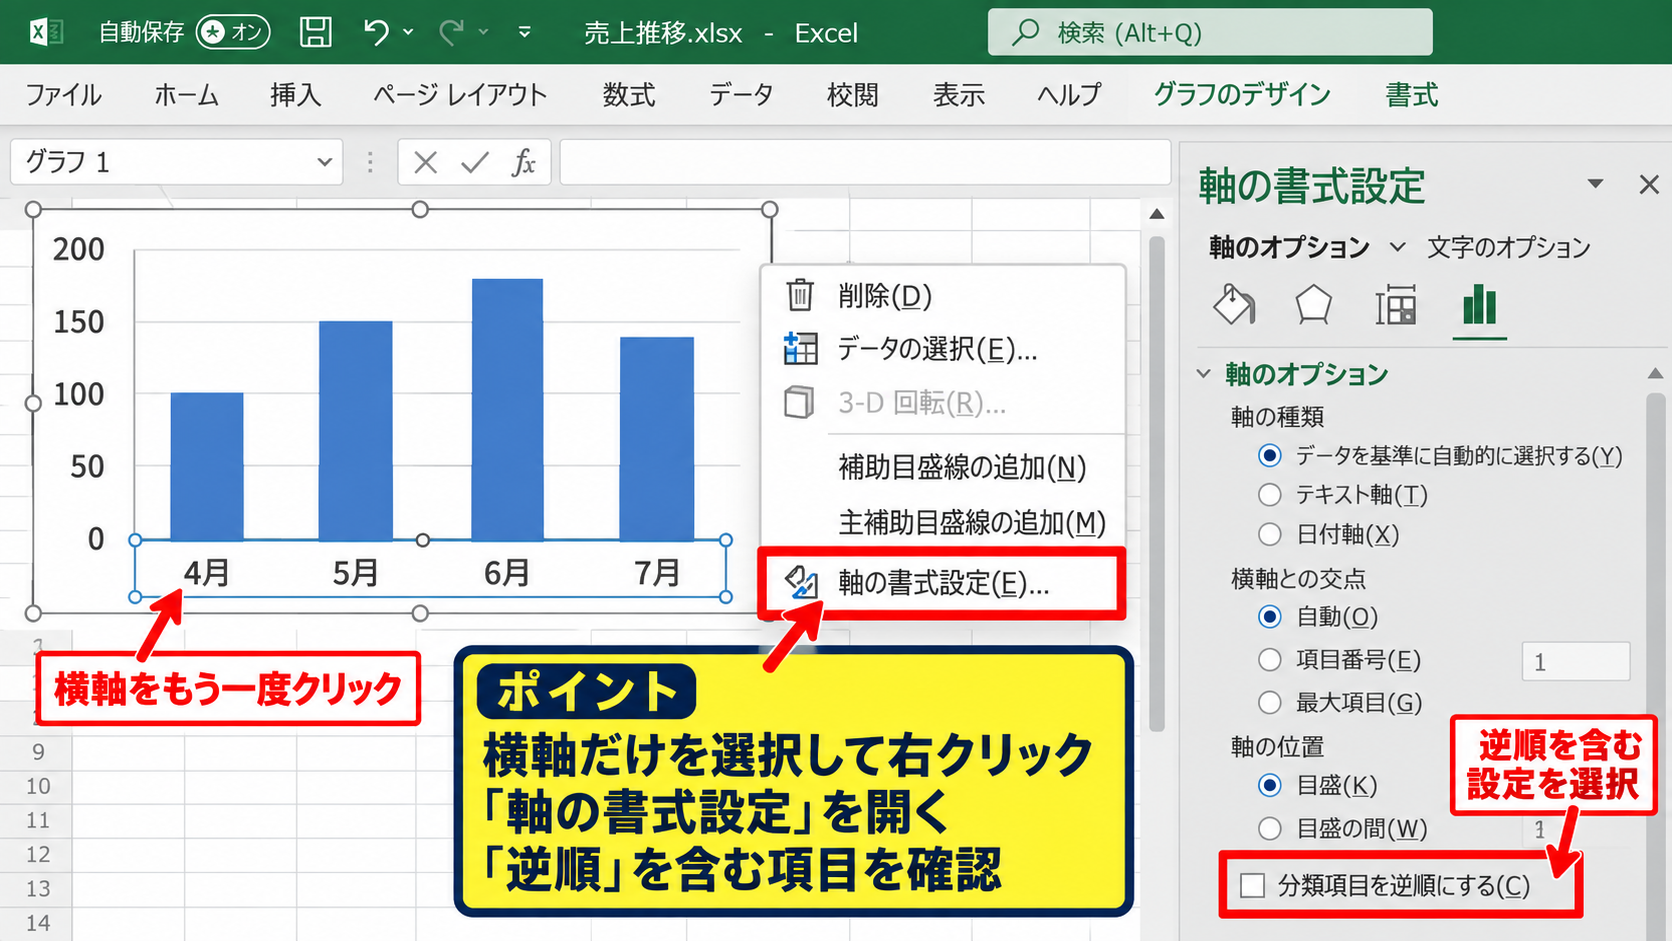Open the 書式 ribbon tab

pyautogui.click(x=1412, y=95)
